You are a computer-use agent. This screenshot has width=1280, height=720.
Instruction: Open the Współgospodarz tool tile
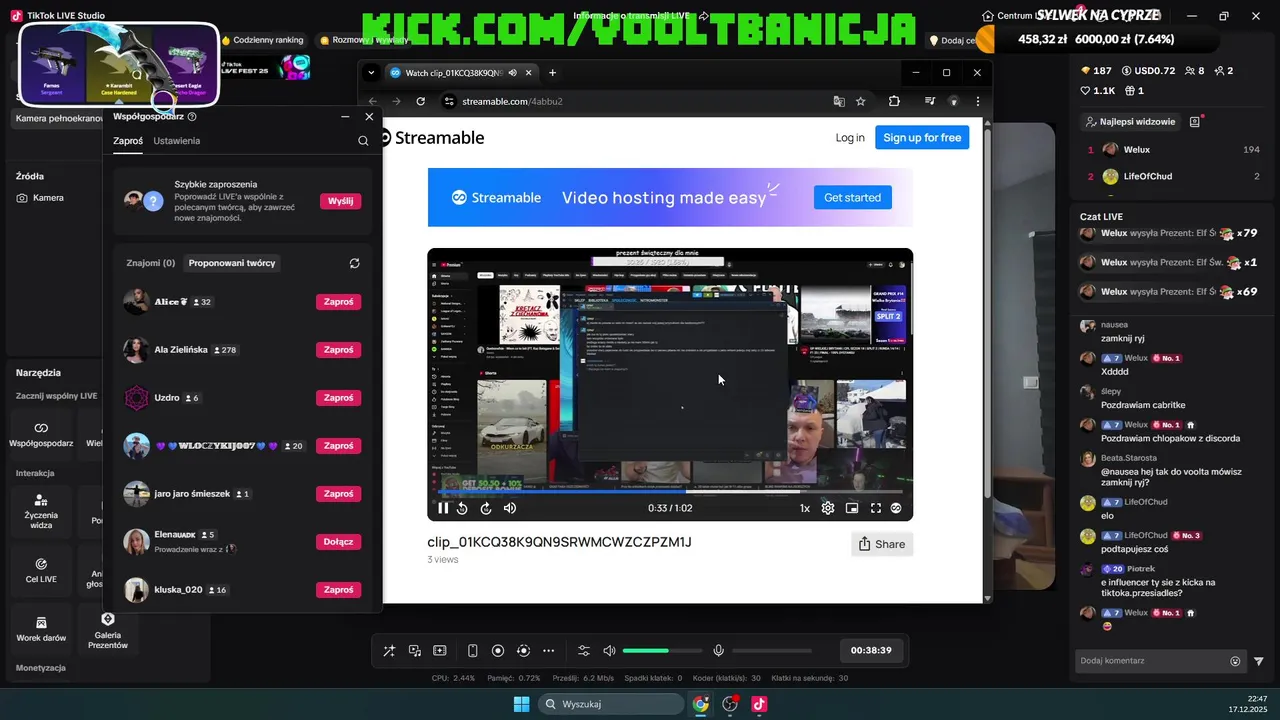click(x=41, y=434)
